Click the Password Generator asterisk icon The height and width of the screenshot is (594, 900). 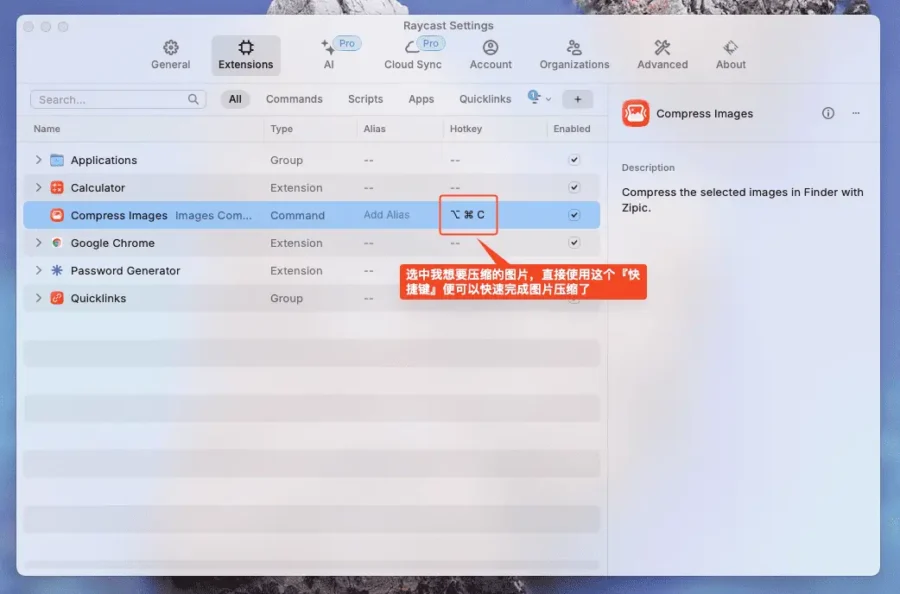point(57,270)
